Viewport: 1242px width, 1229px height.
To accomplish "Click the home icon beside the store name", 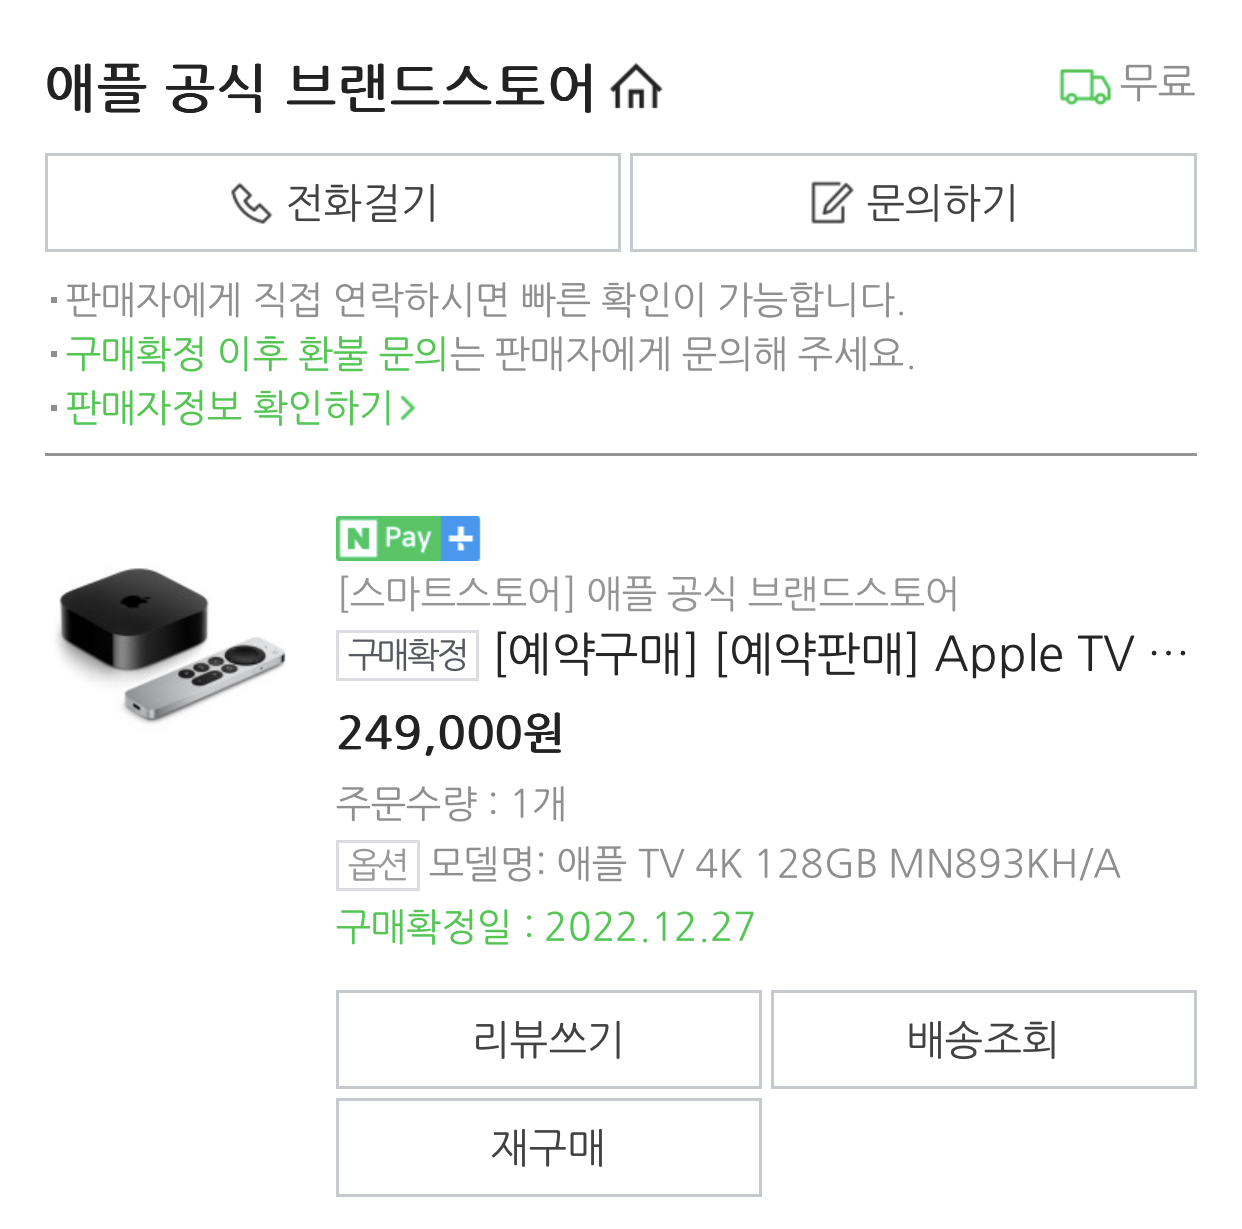I will pos(636,86).
